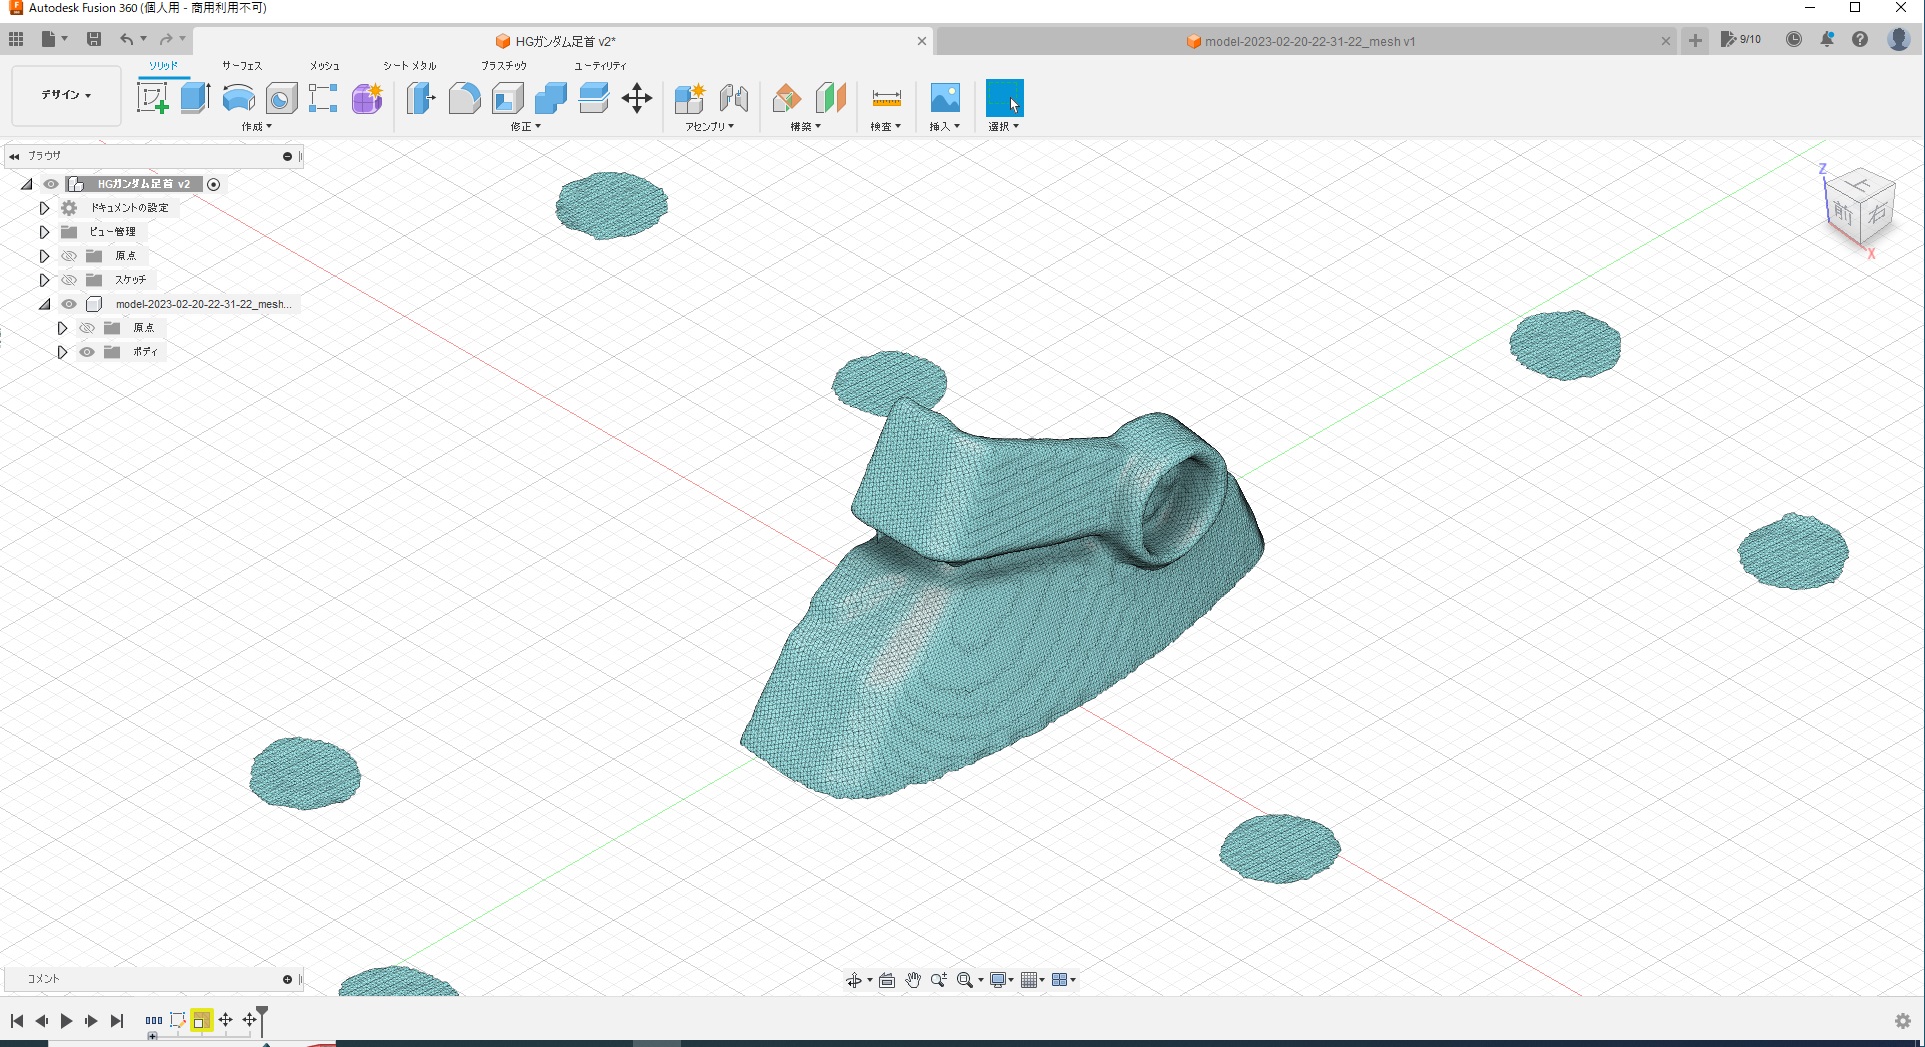Viewport: 1925px width, 1047px height.
Task: Switch to the サーフェス toolbar tab
Action: [242, 66]
